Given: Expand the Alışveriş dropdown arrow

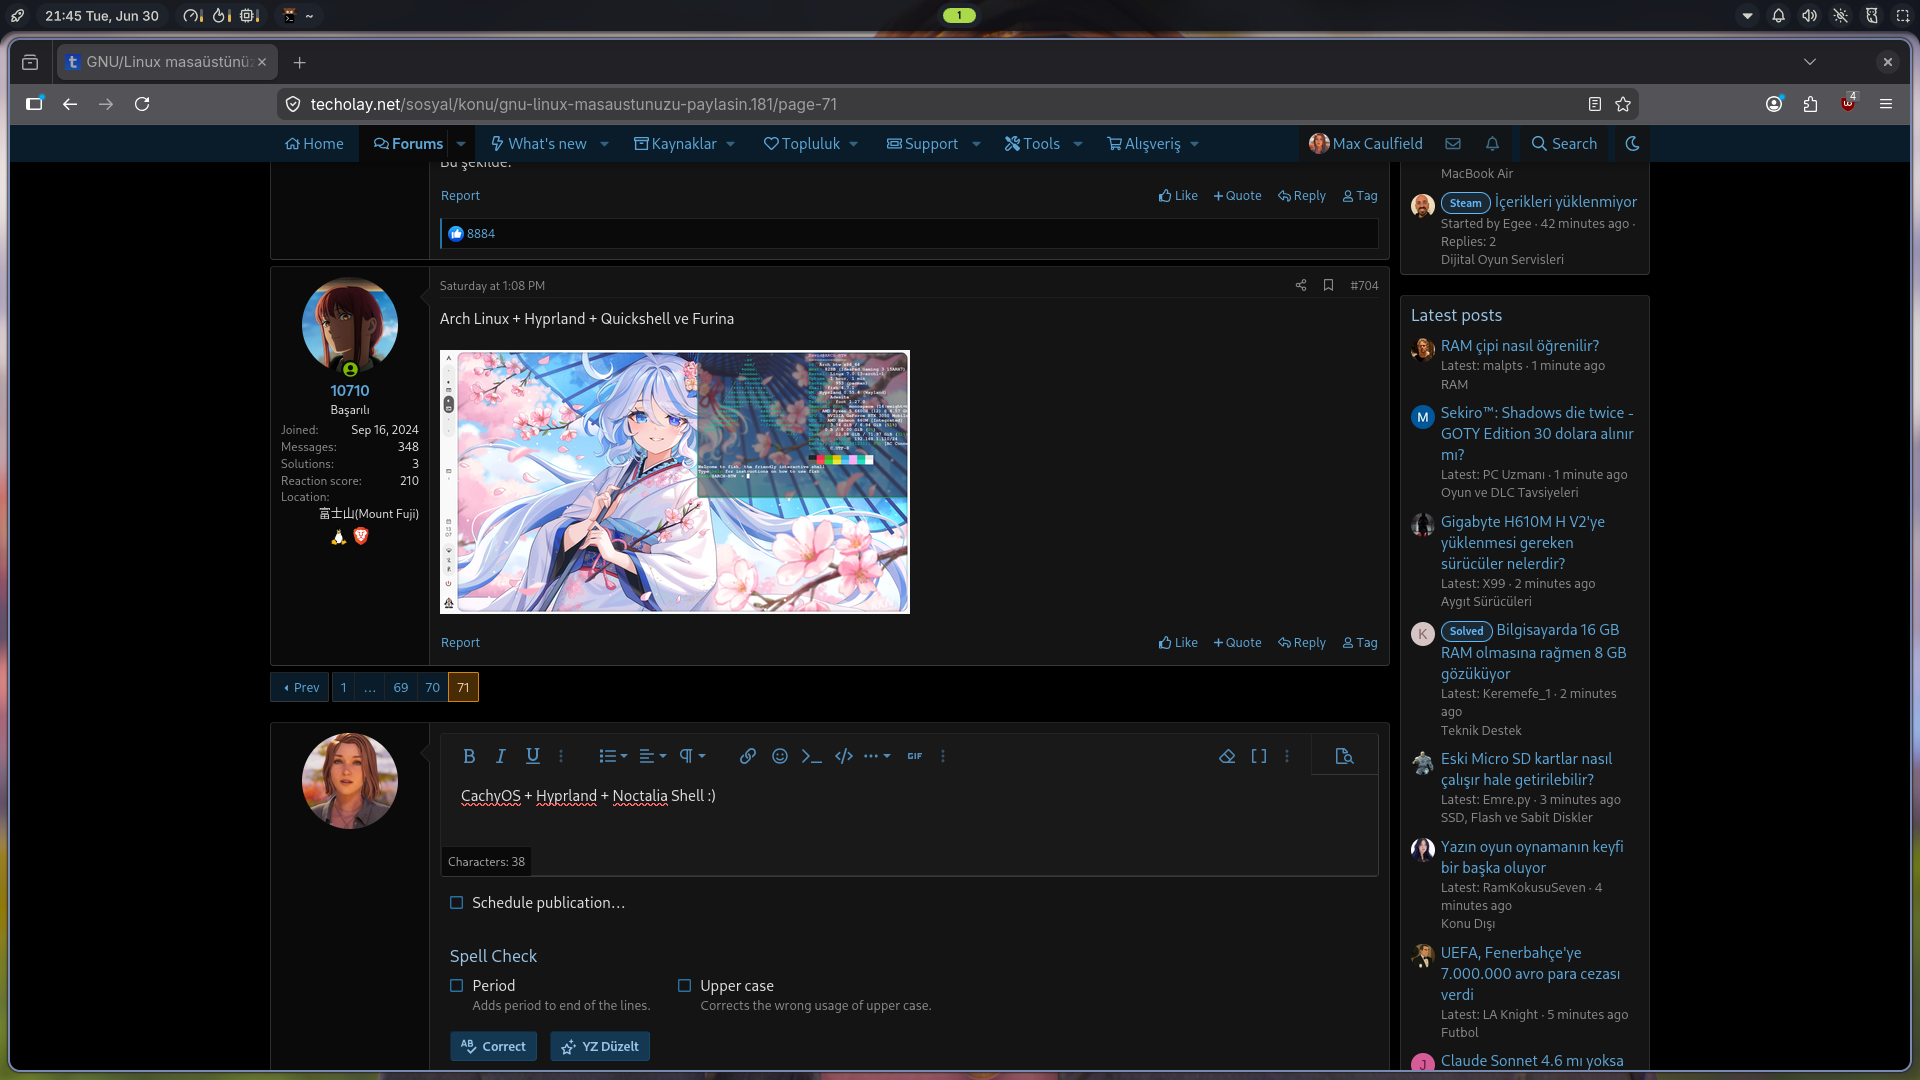Looking at the screenshot, I should click(x=1194, y=144).
